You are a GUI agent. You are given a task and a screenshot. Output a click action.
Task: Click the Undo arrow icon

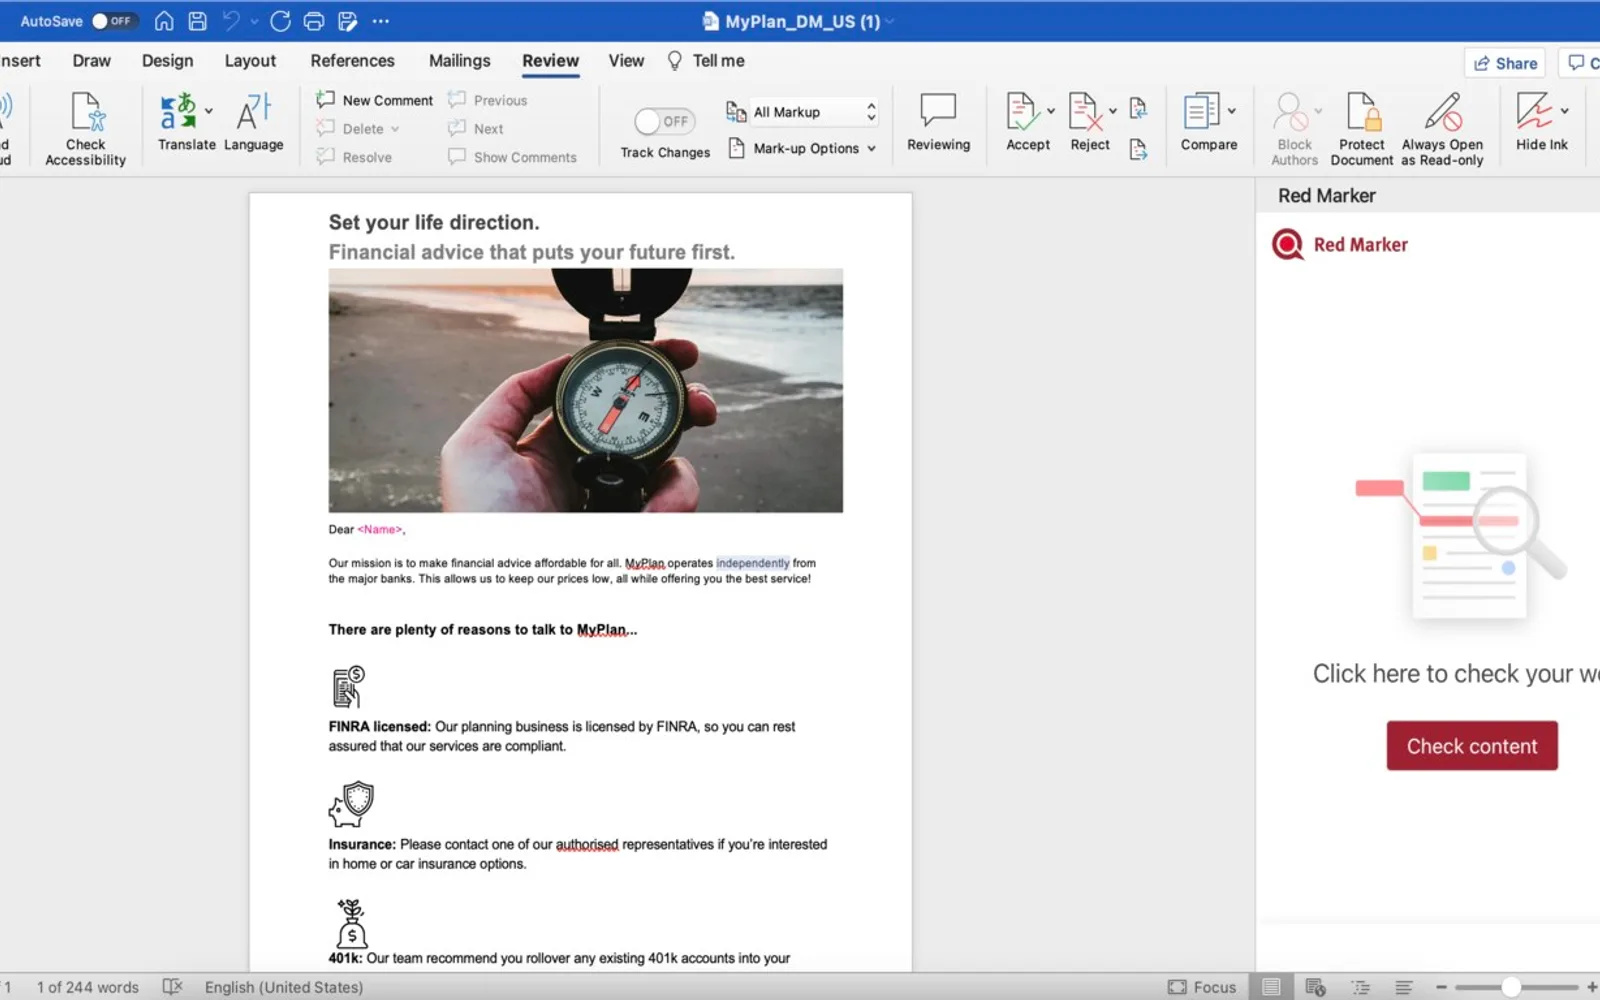232,21
